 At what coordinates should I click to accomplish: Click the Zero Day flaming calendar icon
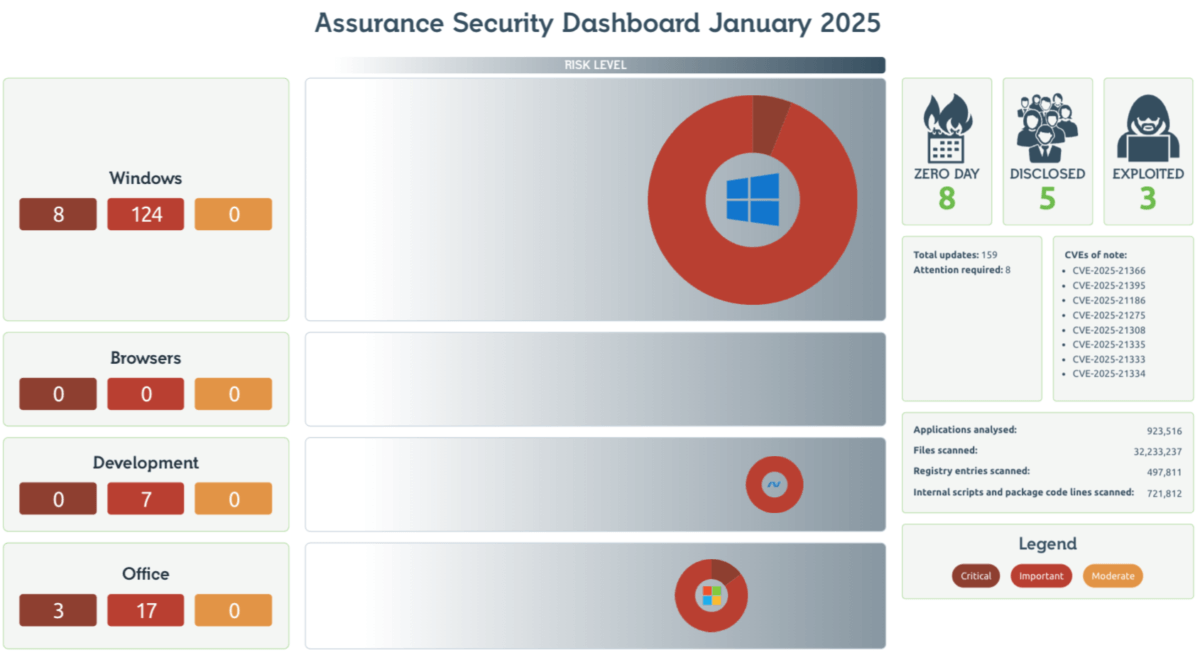pyautogui.click(x=946, y=128)
